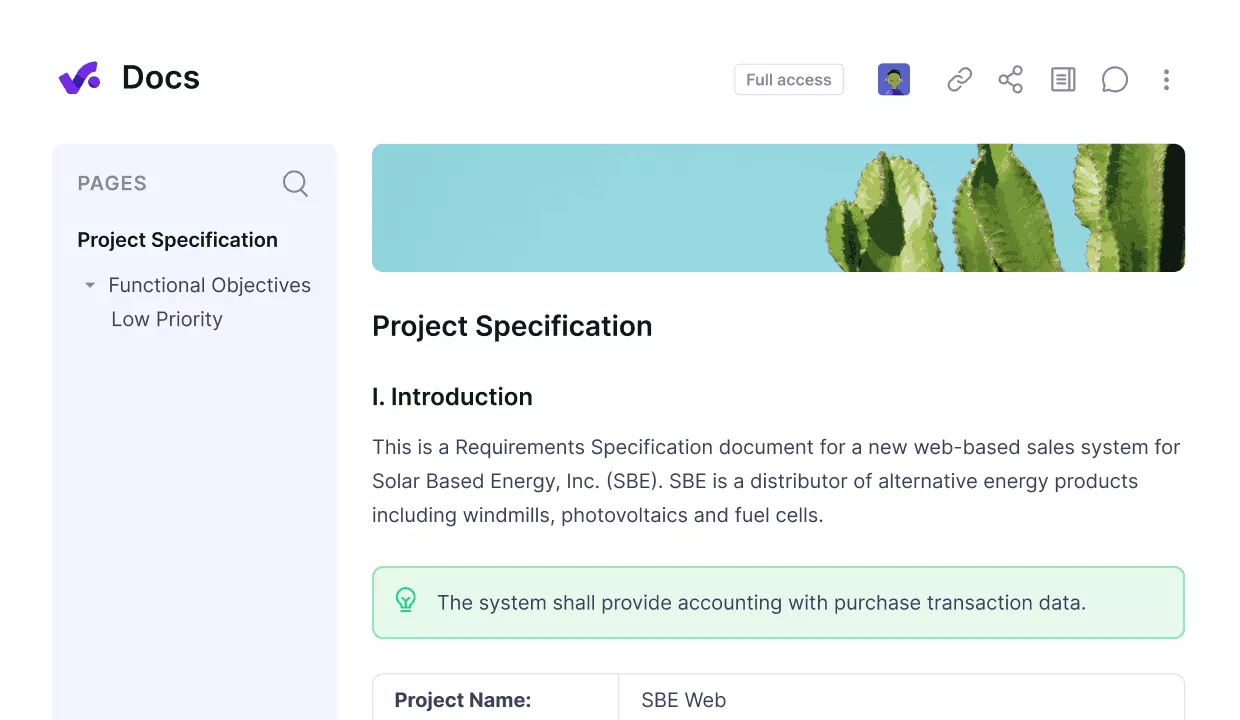Expand the chevron next to Functional Objectives
This screenshot has height=720, width=1240.
(89, 285)
